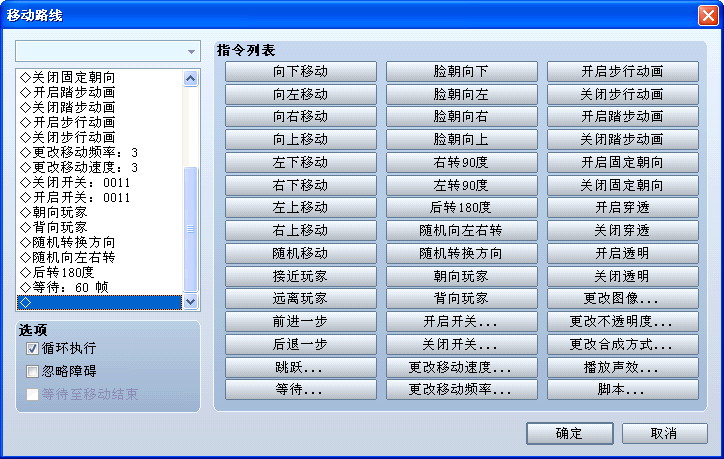Add the 背向玩家 command button

click(x=462, y=298)
